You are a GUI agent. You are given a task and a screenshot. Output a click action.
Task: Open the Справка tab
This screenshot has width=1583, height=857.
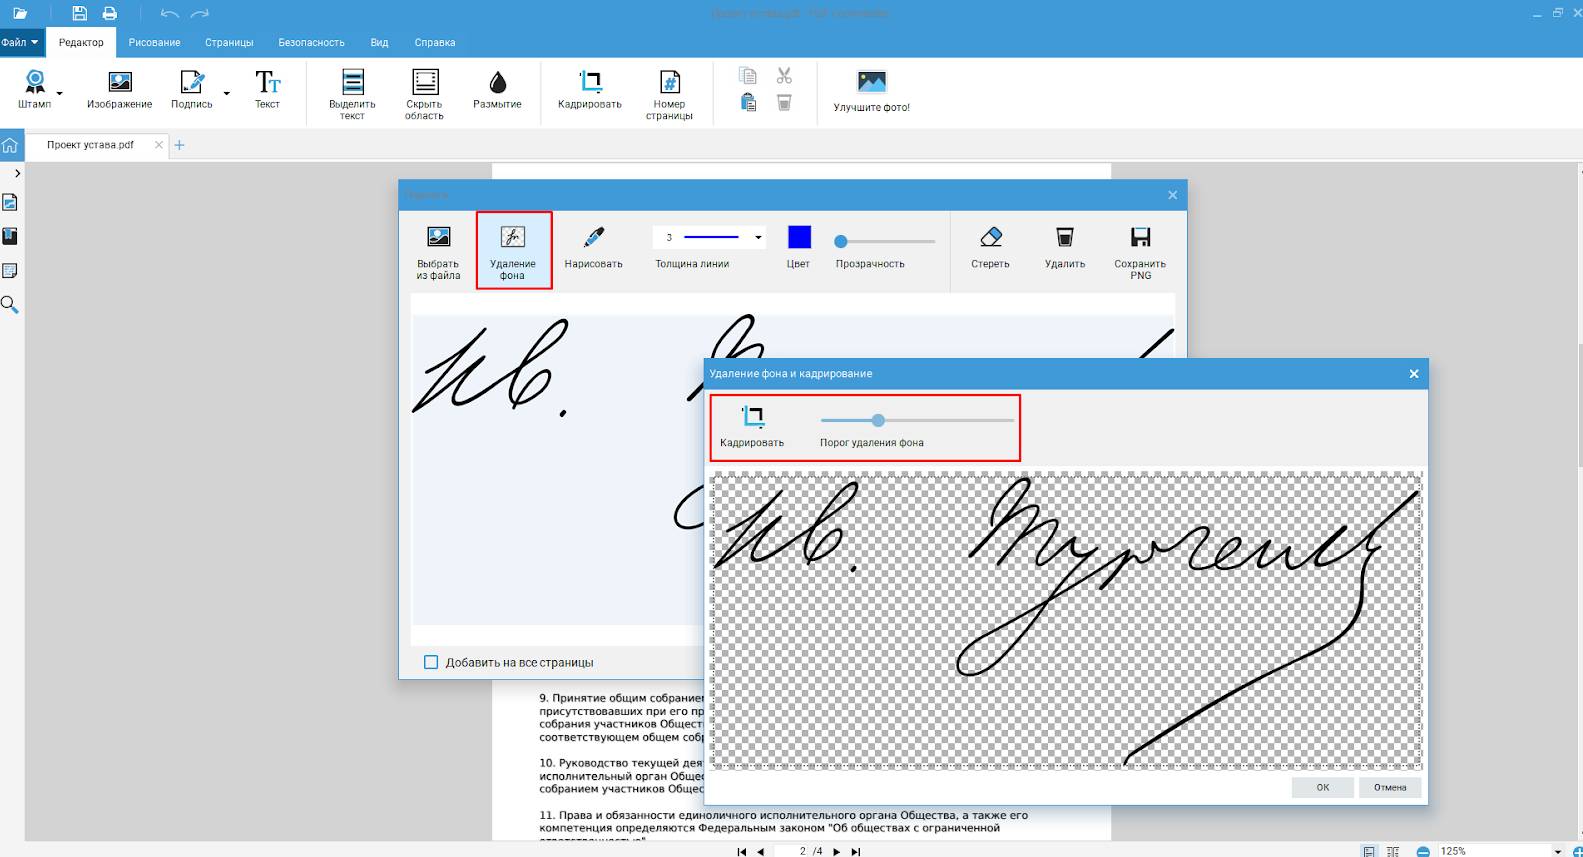[x=435, y=43]
